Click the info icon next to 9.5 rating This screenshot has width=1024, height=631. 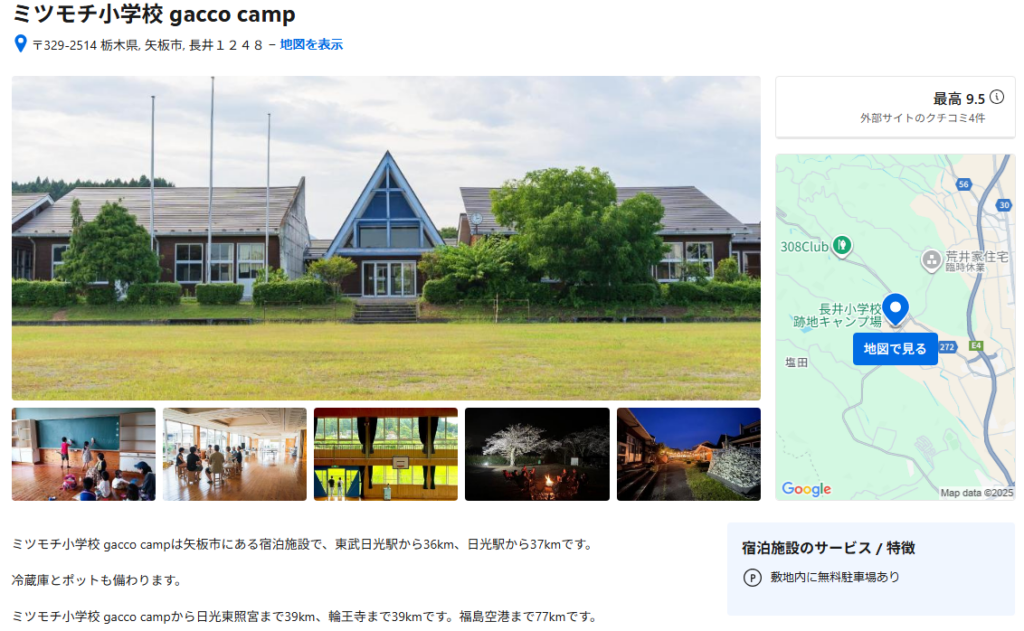point(997,97)
